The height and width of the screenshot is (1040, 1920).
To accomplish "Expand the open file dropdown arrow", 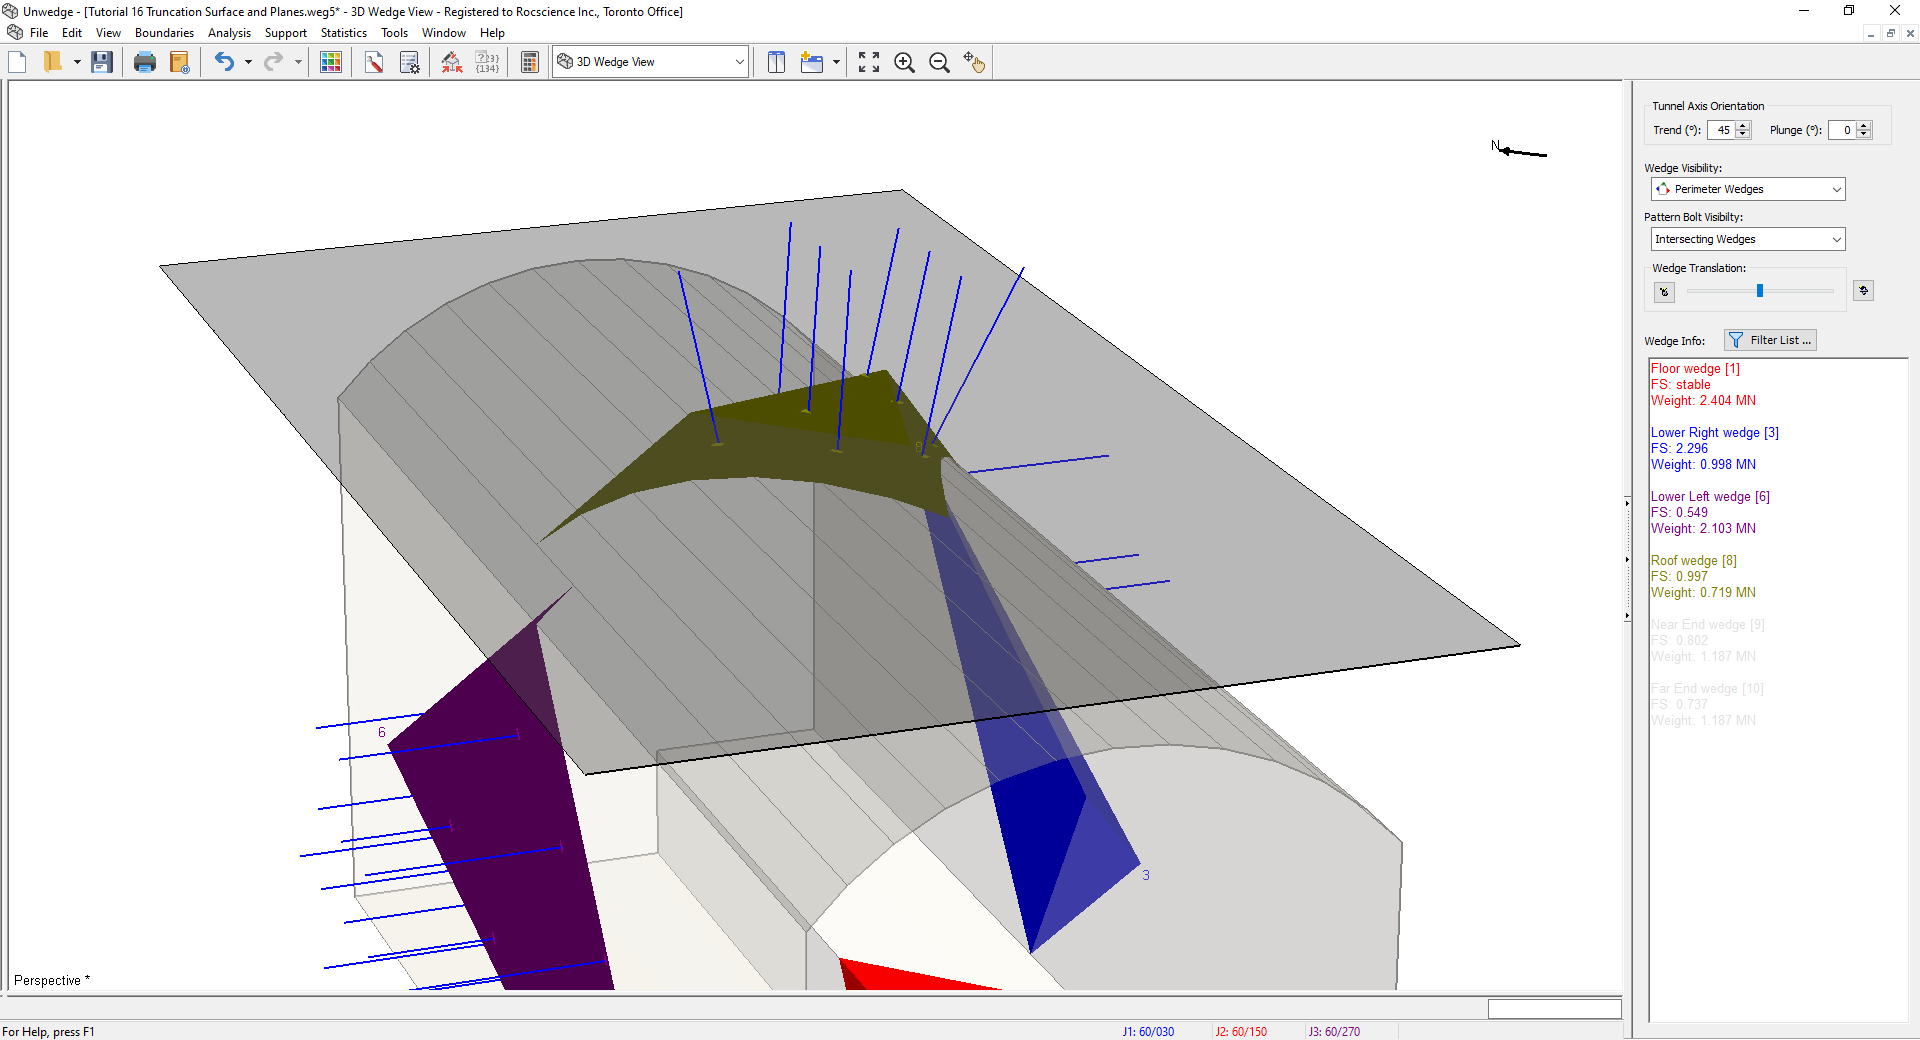I will (76, 62).
